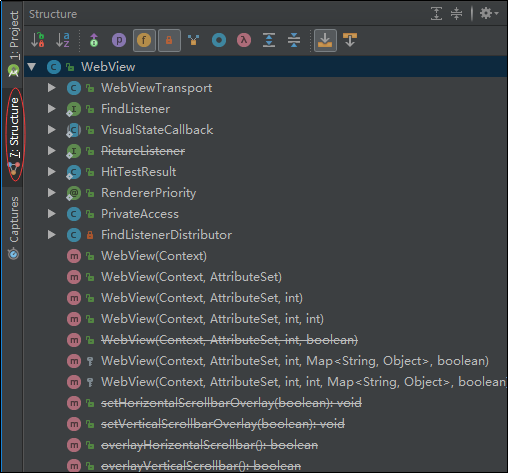The image size is (508, 473).
Task: Click Structure panel title label
Action: point(53,14)
